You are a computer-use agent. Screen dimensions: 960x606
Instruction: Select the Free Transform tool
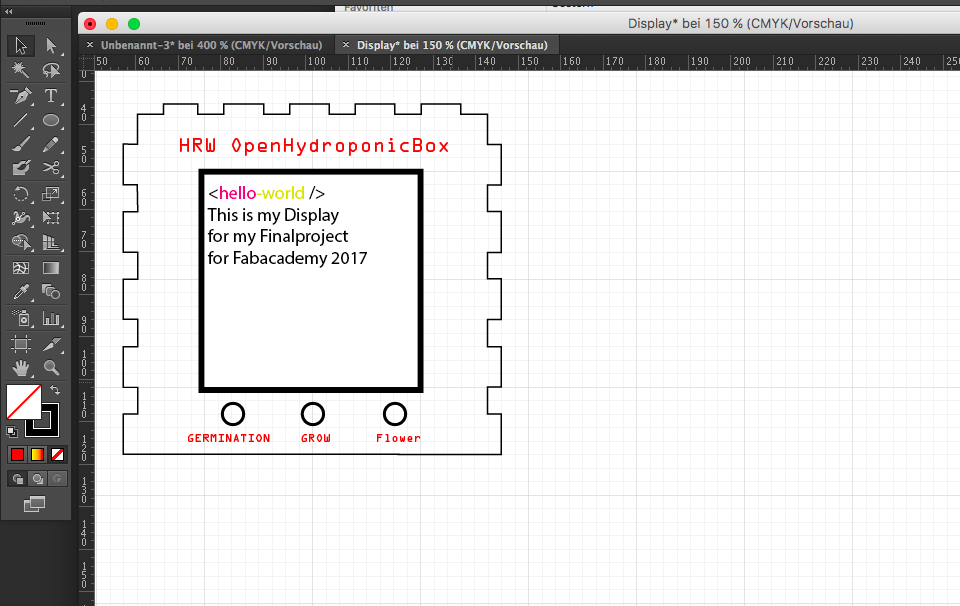tap(51, 218)
